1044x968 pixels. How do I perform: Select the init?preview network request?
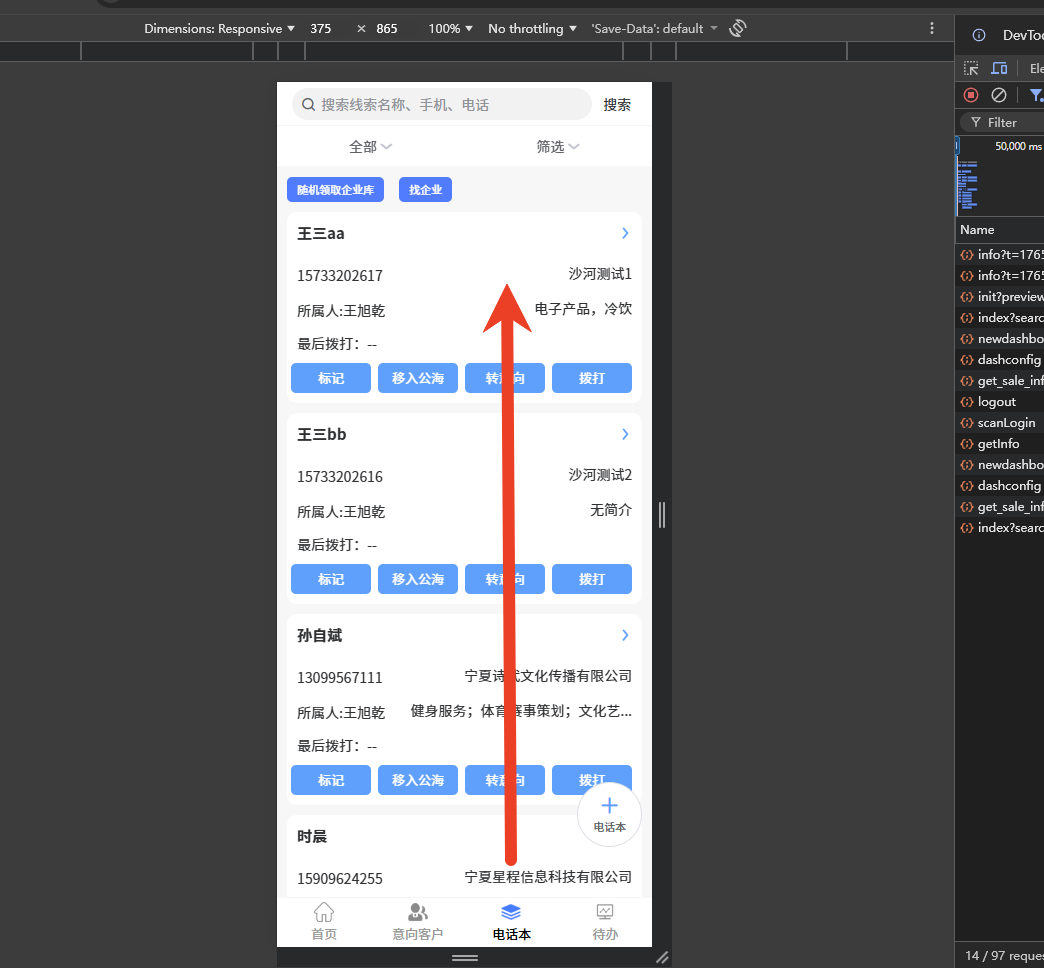pos(1001,296)
